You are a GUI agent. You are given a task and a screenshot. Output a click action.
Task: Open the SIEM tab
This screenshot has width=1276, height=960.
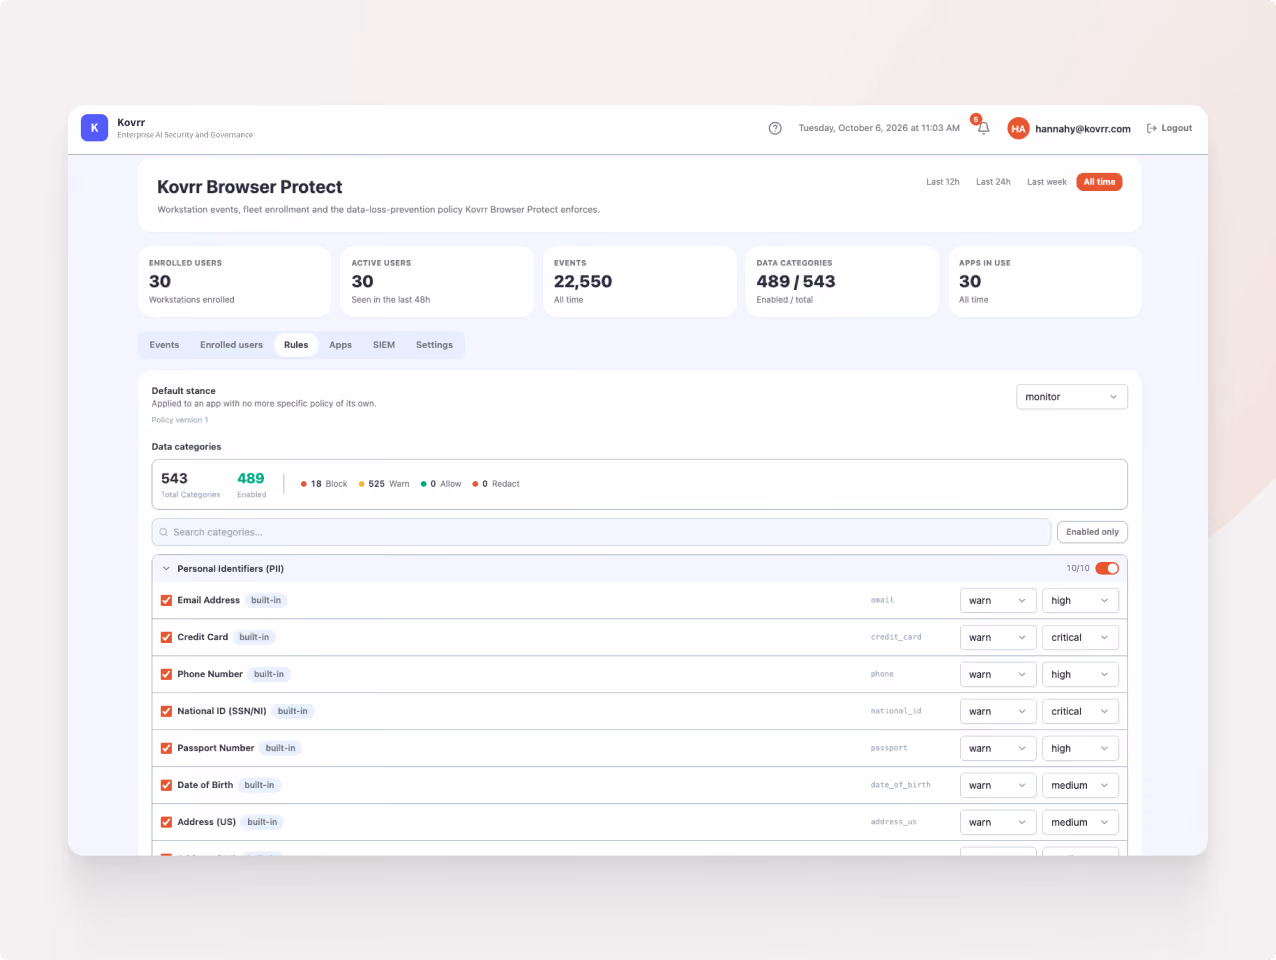pyautogui.click(x=384, y=345)
